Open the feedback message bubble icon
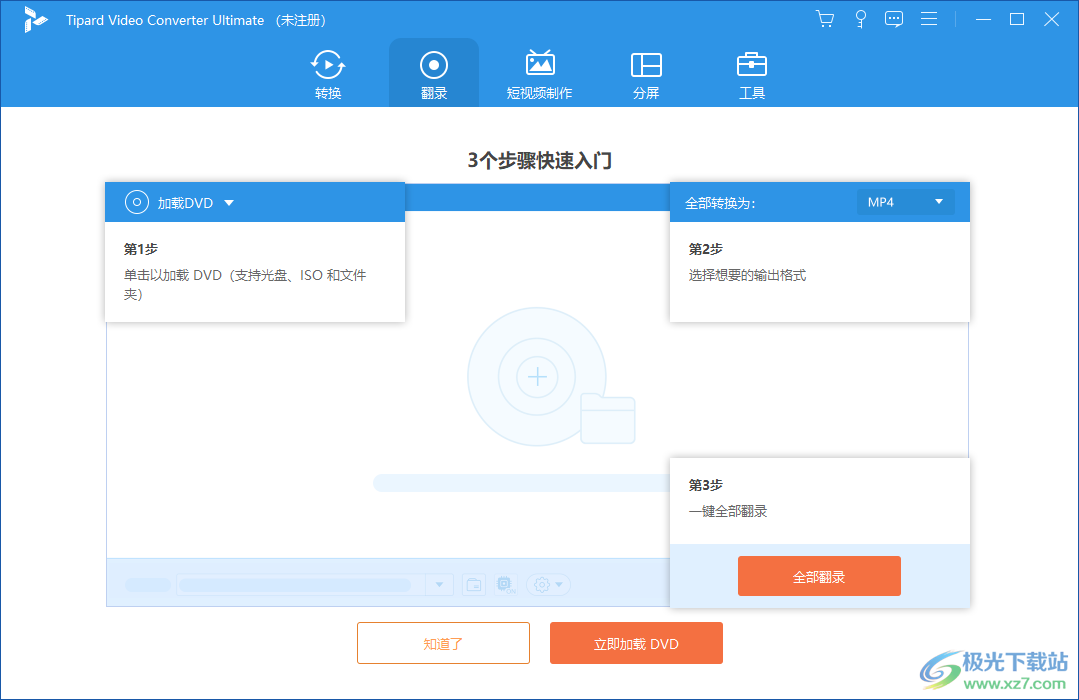This screenshot has height=700, width=1079. (893, 18)
